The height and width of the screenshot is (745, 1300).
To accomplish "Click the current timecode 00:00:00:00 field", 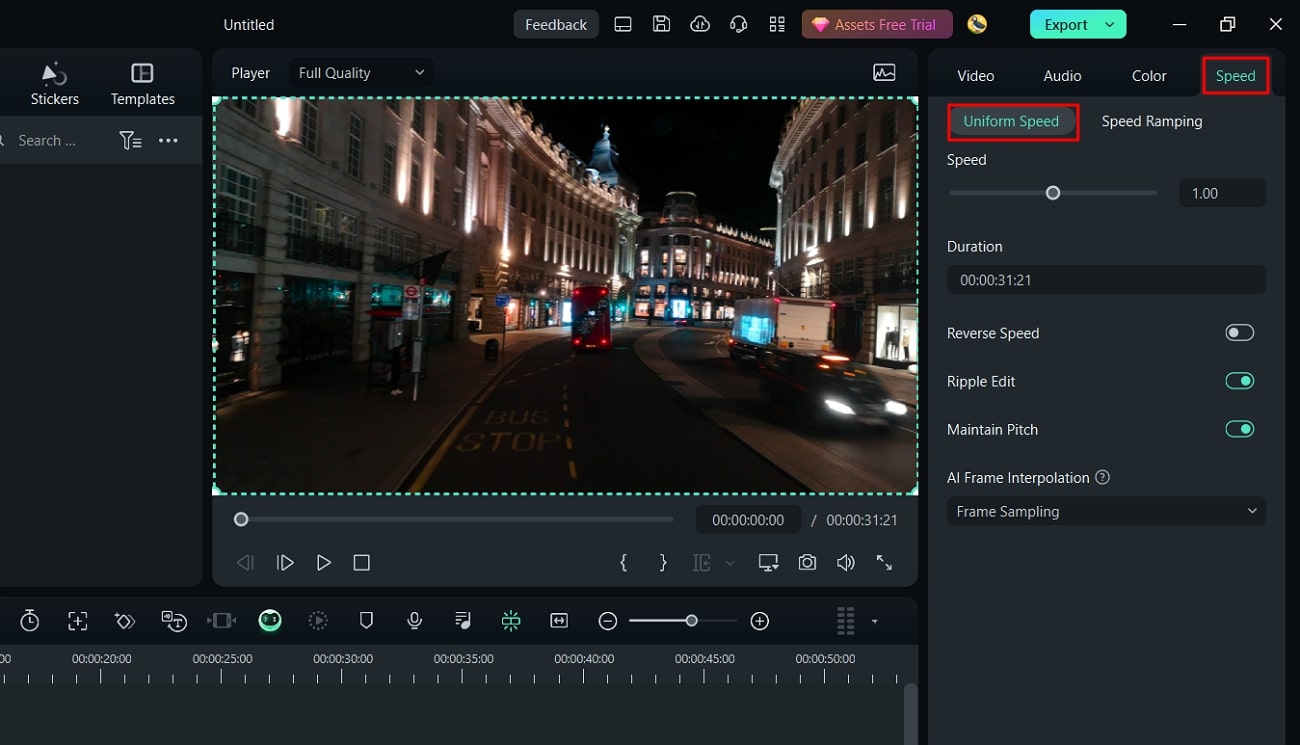I will [x=748, y=520].
